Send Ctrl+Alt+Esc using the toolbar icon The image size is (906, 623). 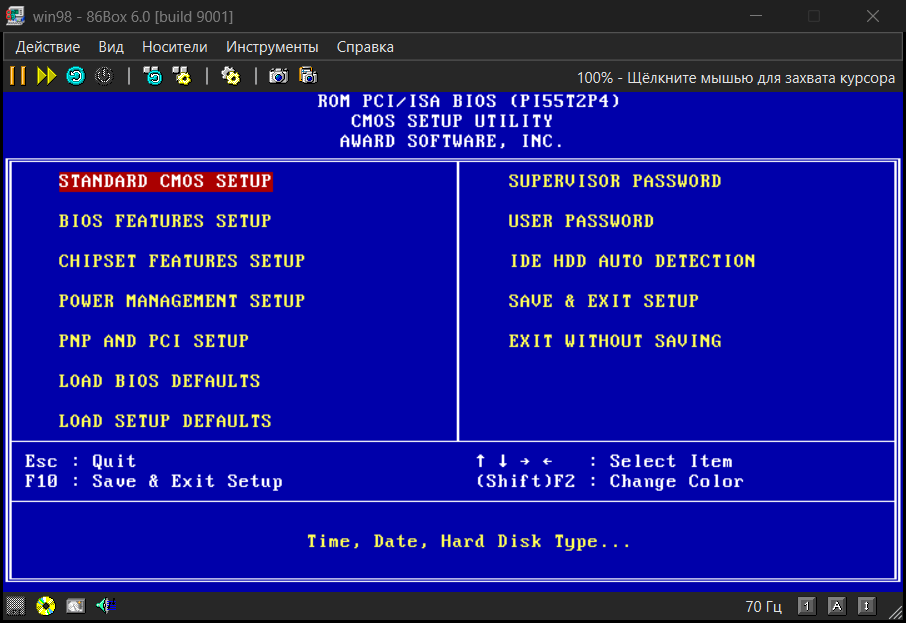(182, 76)
